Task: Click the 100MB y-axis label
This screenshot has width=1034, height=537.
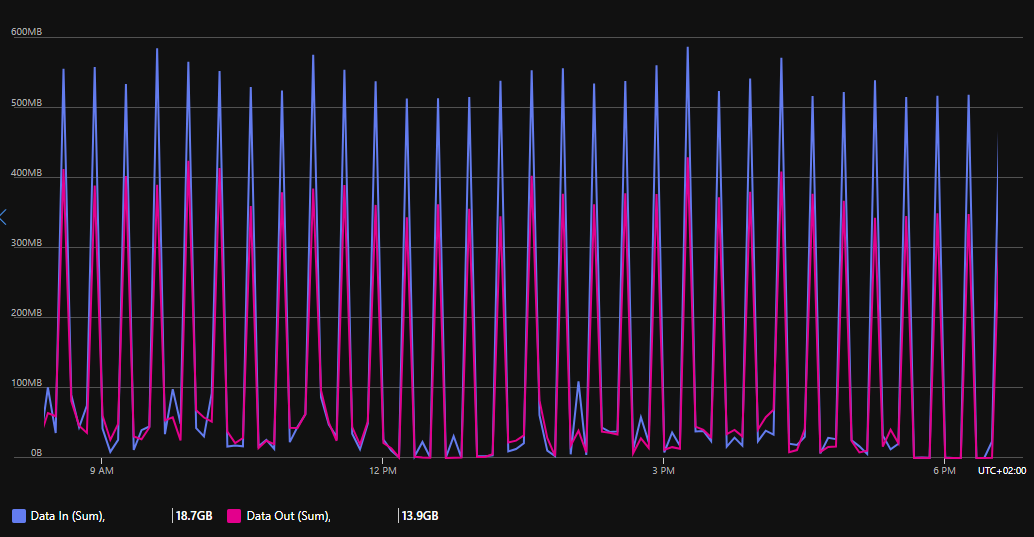Action: point(26,383)
